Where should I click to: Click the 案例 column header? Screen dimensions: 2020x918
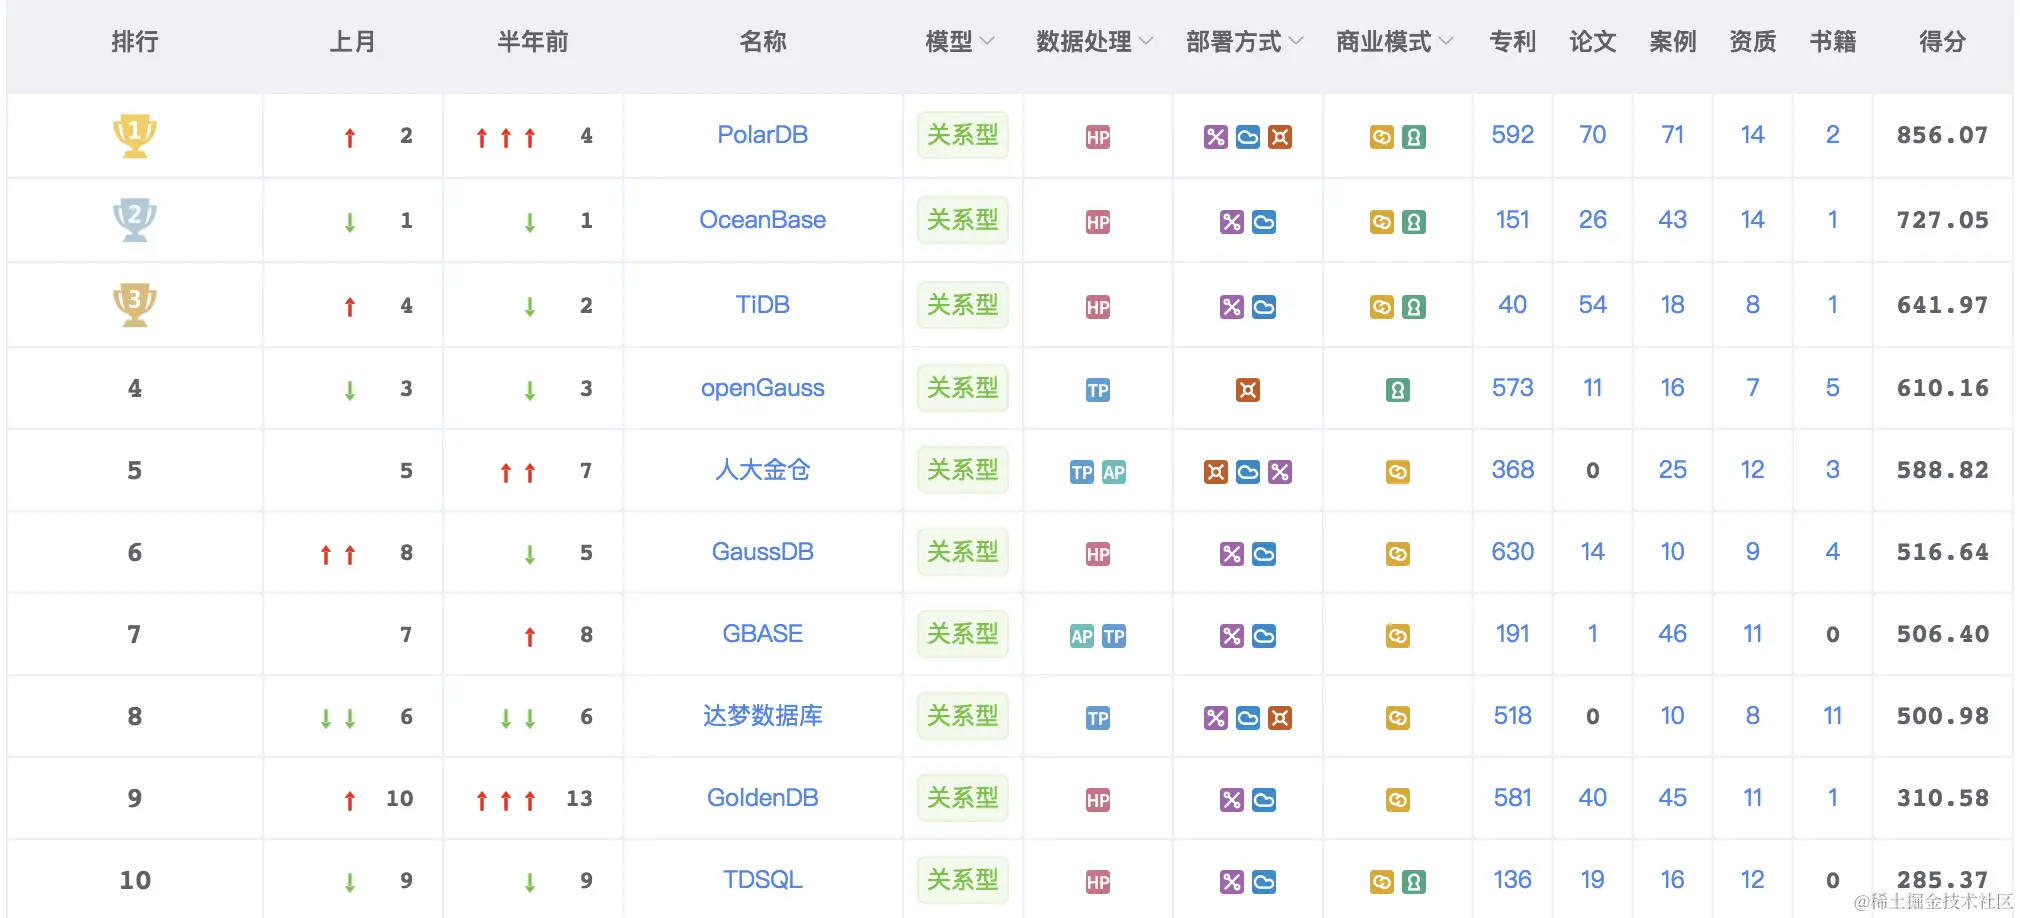(x=1673, y=42)
